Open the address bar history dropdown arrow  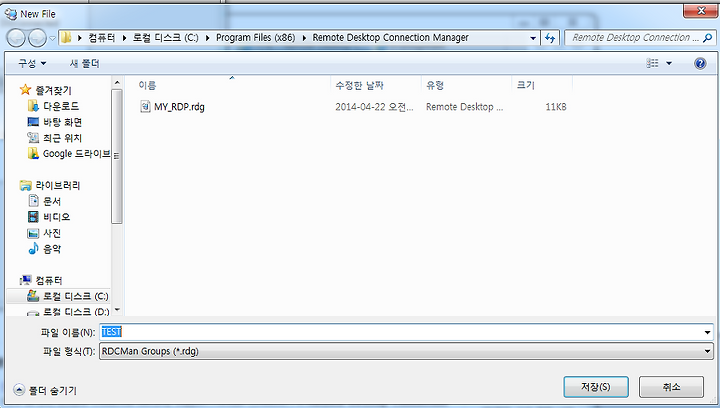coord(533,38)
